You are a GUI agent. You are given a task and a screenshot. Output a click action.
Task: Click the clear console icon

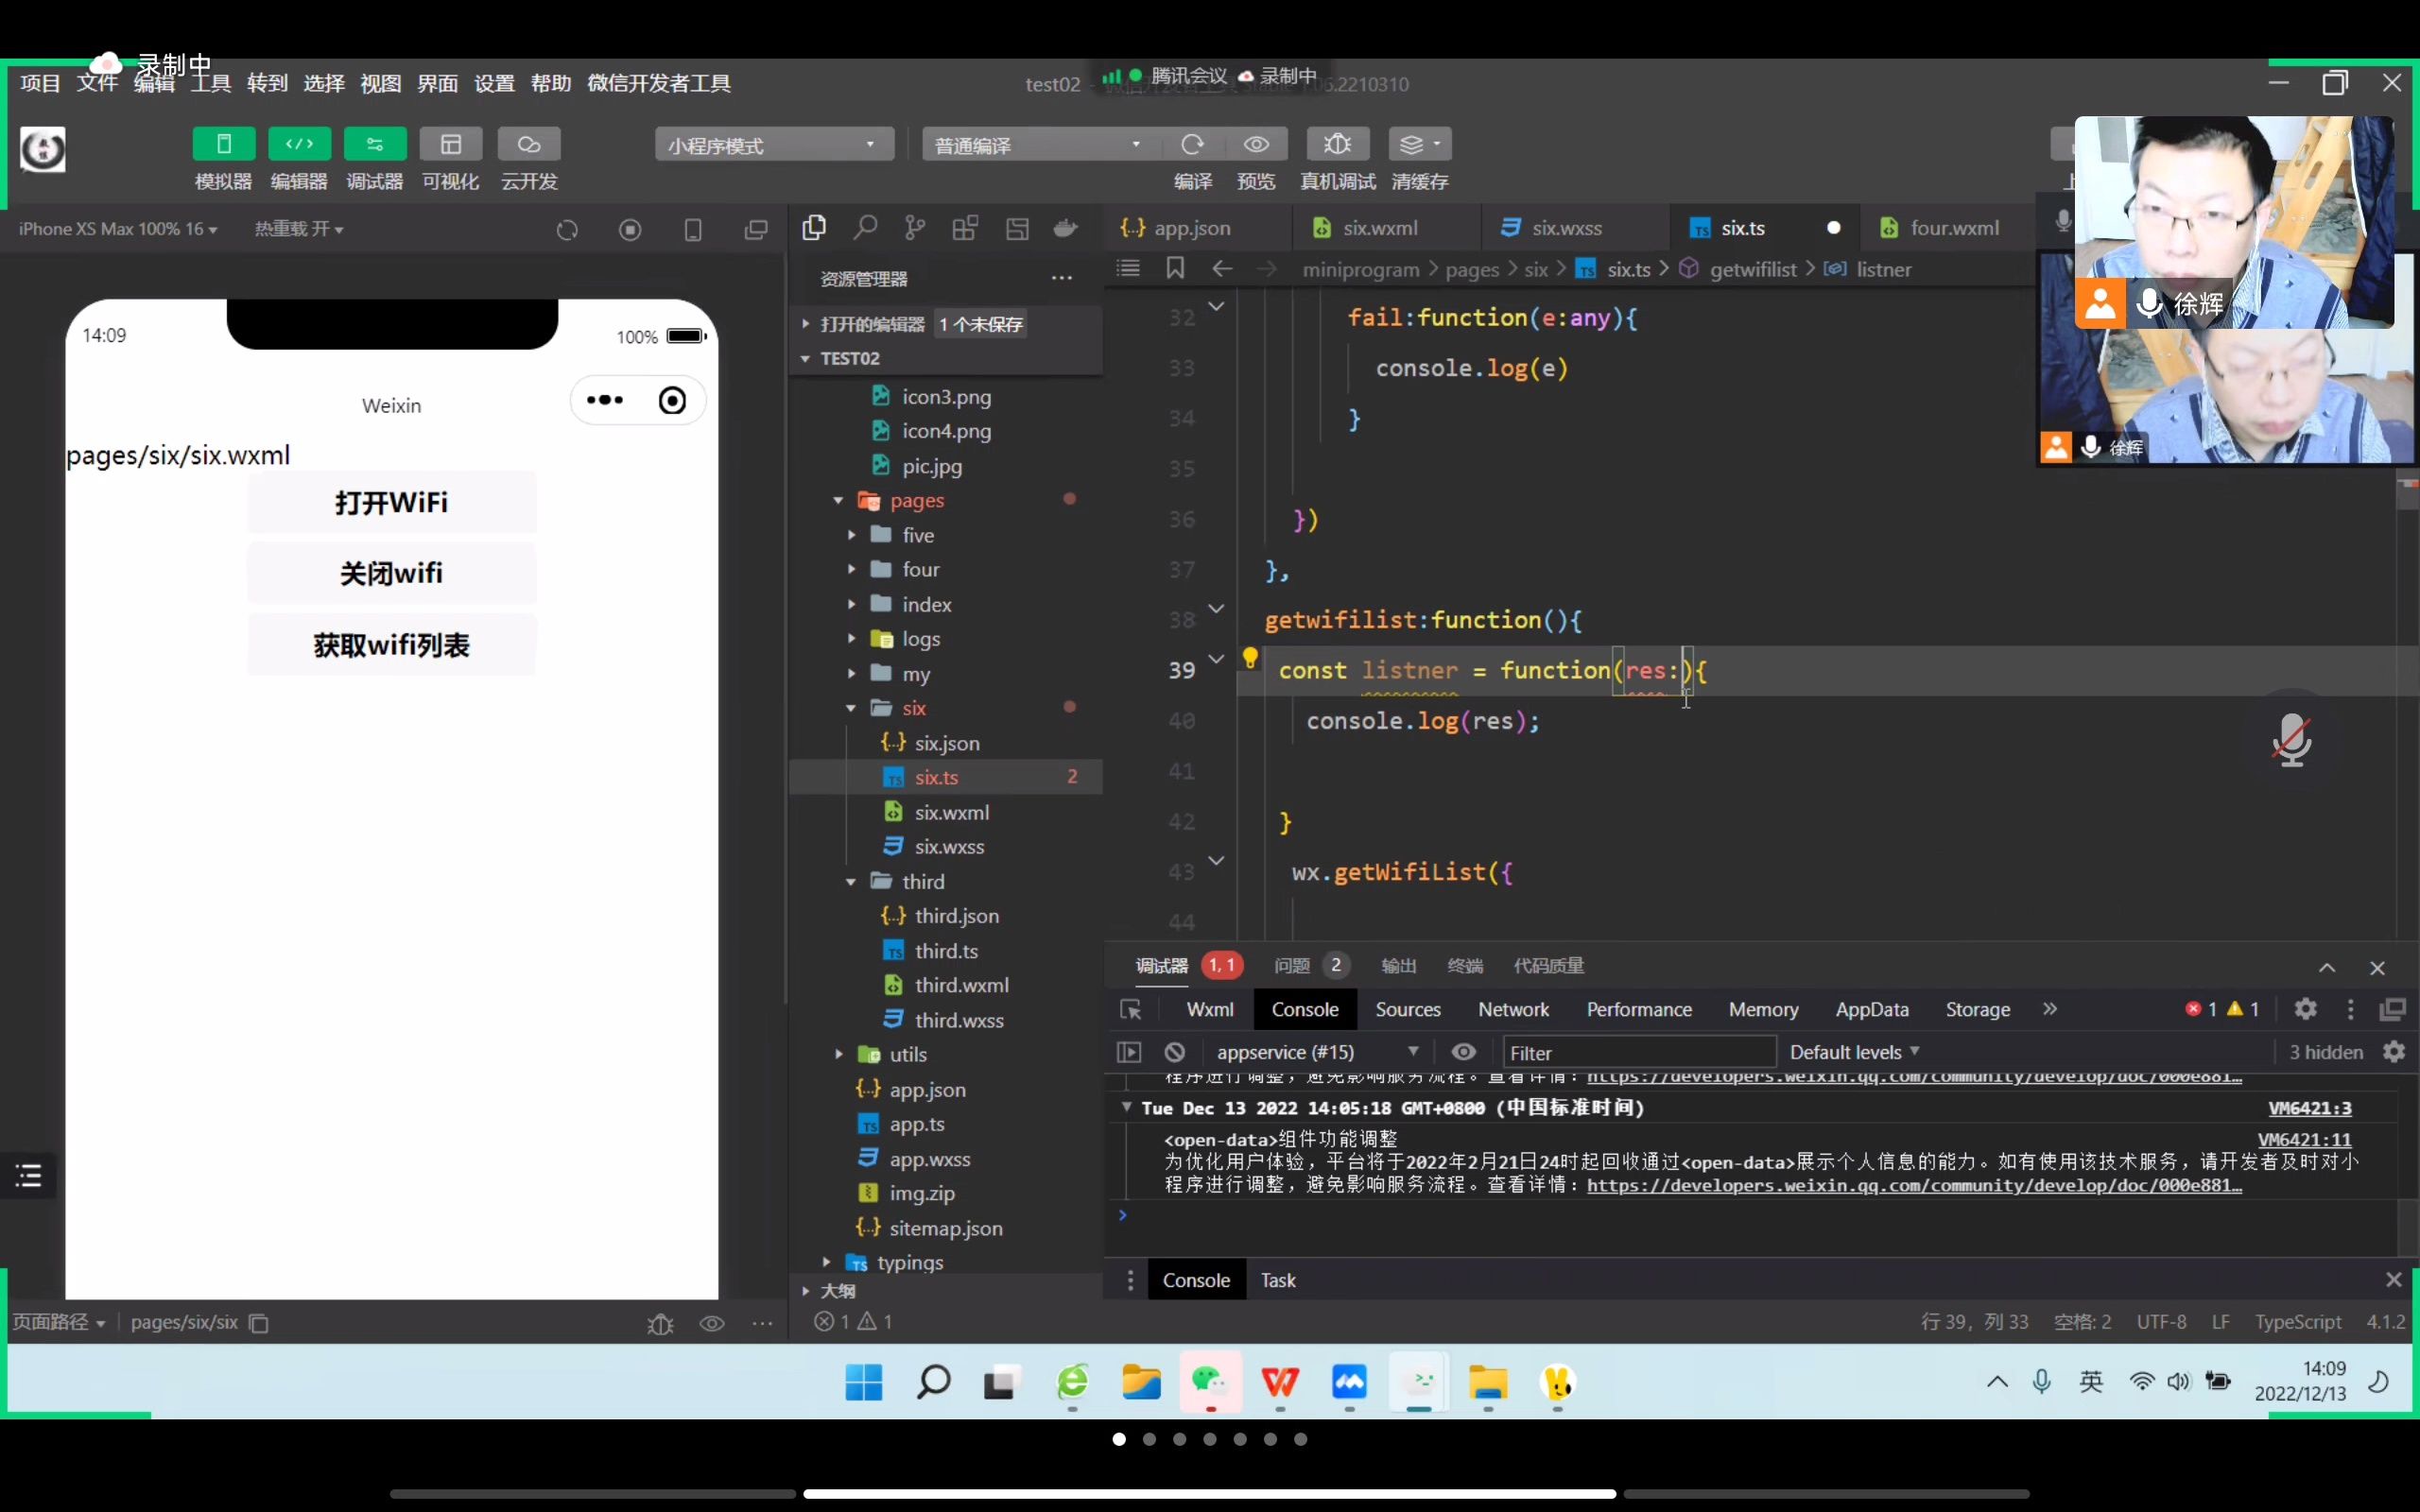click(1175, 1052)
